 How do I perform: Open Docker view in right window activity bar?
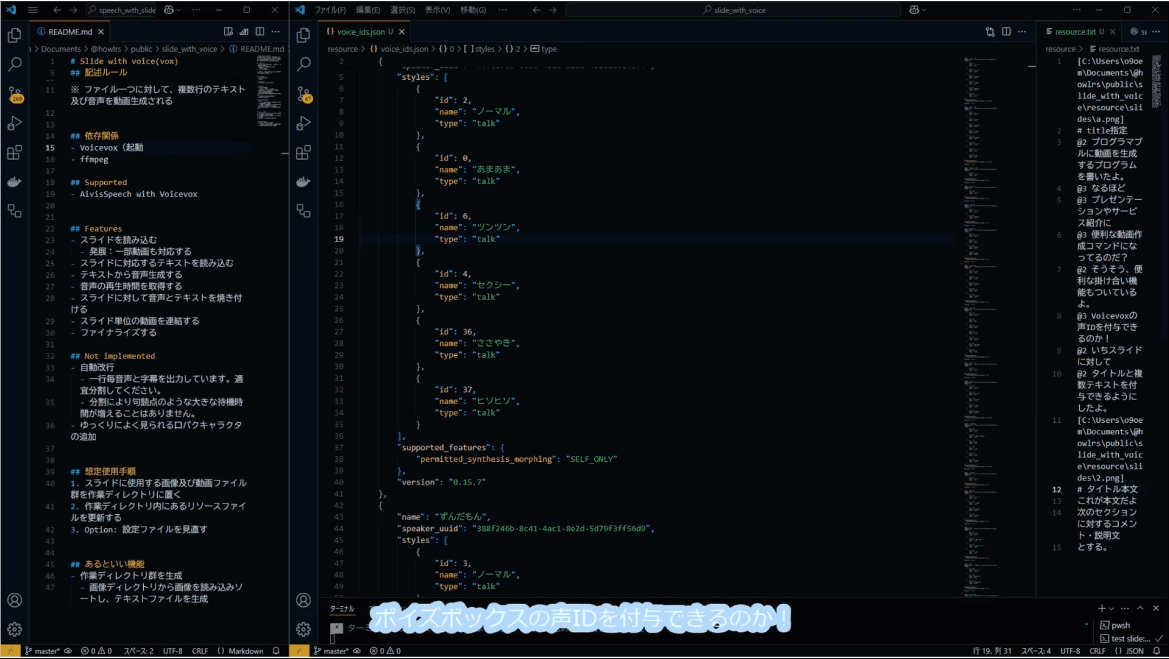(x=304, y=182)
